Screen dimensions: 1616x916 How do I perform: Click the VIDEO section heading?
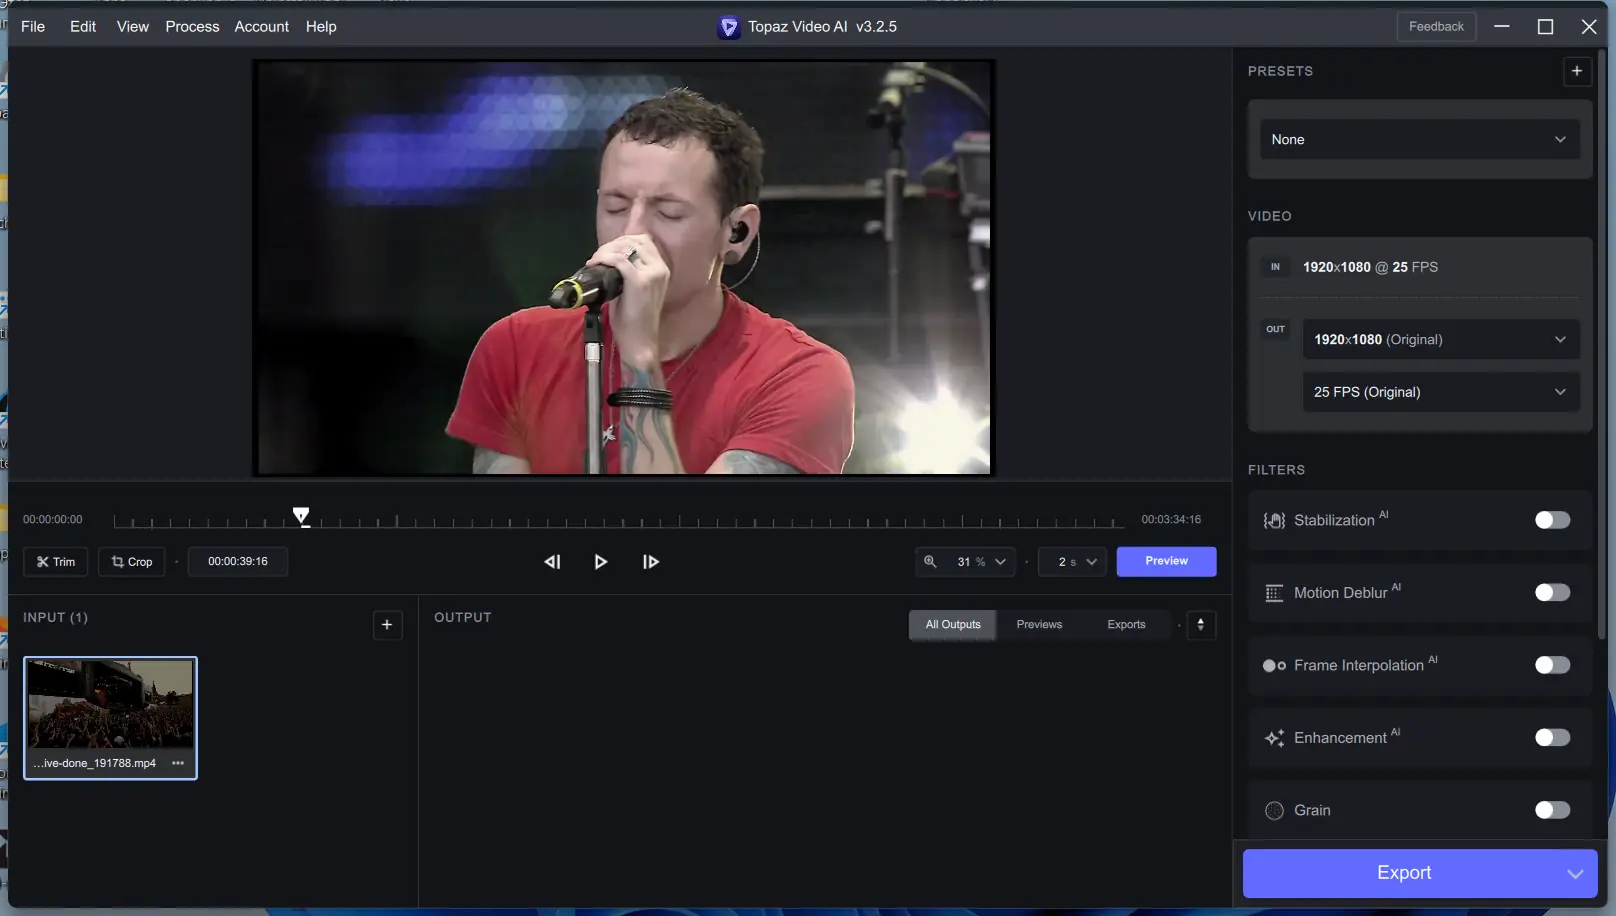(1270, 217)
